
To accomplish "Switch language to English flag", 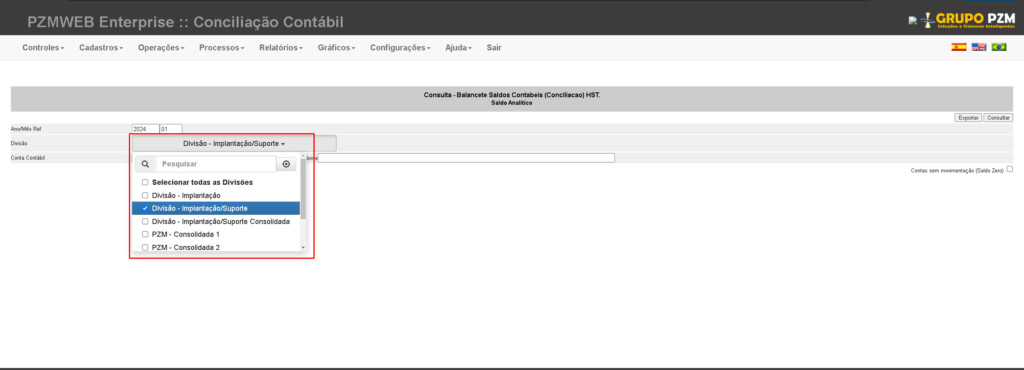I will pos(978,47).
